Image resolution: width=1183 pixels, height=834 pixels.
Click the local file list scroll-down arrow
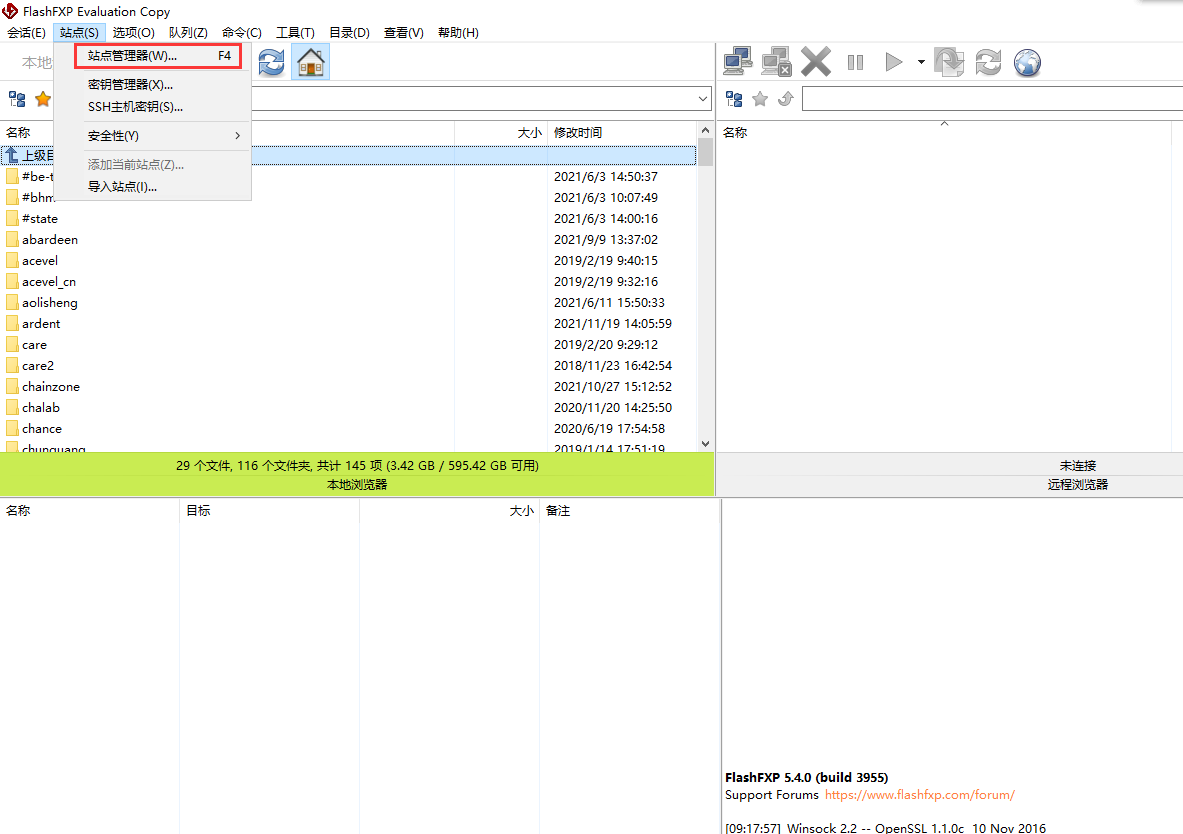(705, 443)
